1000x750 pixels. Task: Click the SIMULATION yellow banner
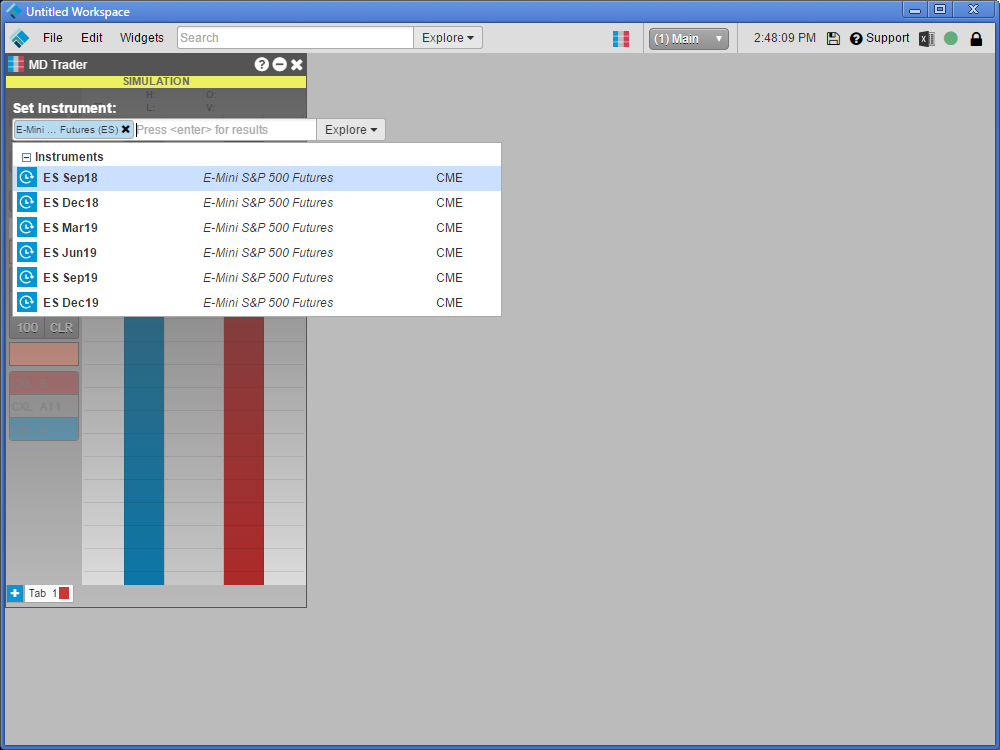156,82
